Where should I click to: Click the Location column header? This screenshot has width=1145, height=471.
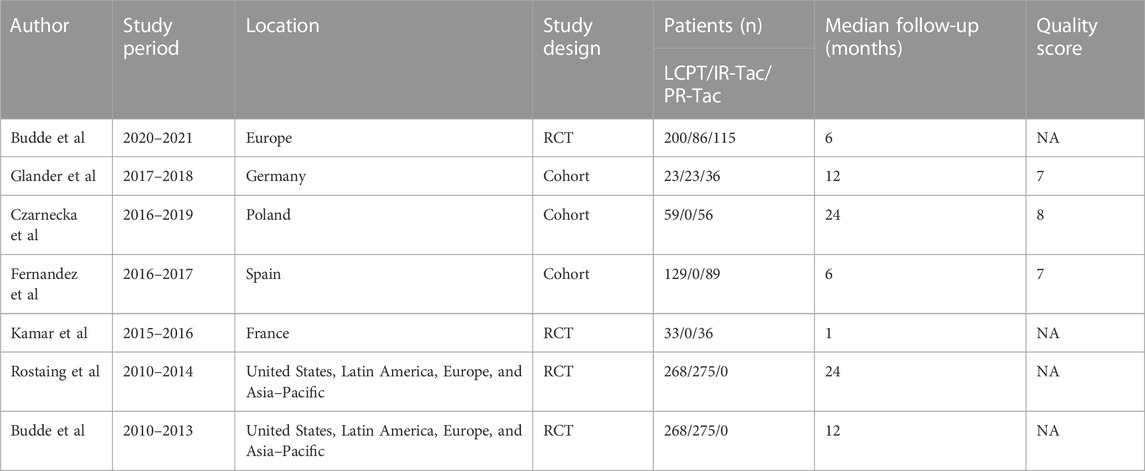tap(283, 26)
